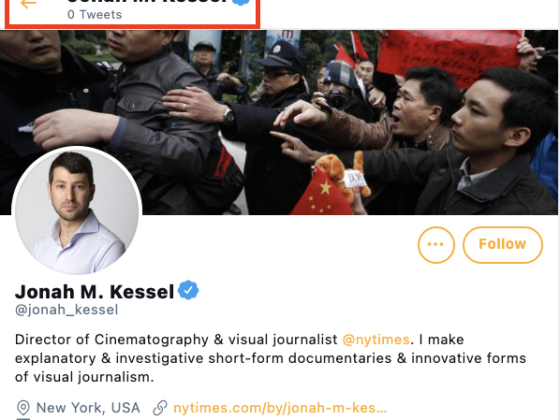Click the 0 Tweets count in header
The width and height of the screenshot is (560, 420).
point(95,15)
